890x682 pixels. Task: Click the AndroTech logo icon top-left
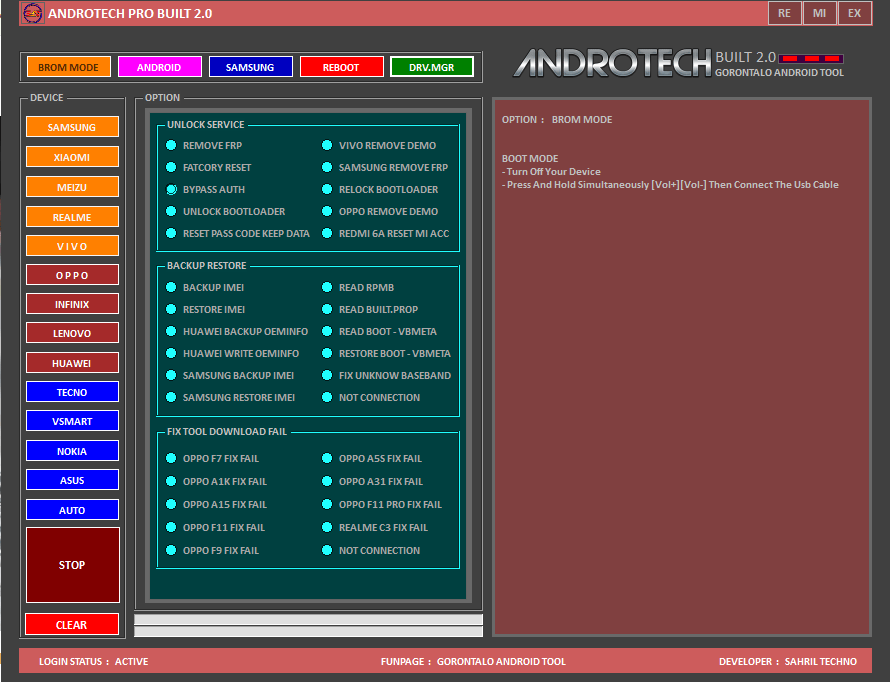pos(32,13)
